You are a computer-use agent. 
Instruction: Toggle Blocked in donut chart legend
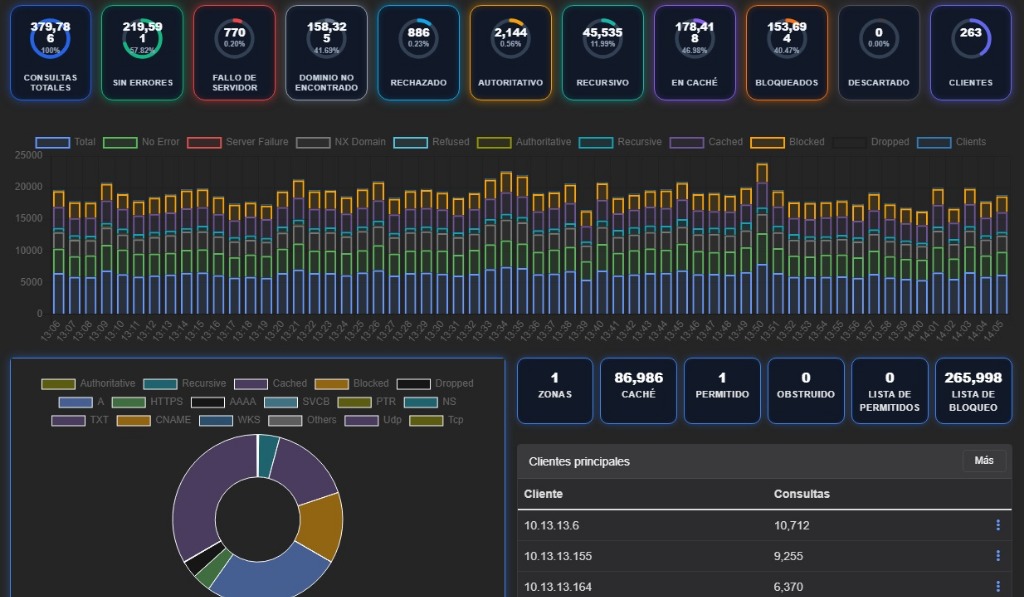pyautogui.click(x=351, y=383)
